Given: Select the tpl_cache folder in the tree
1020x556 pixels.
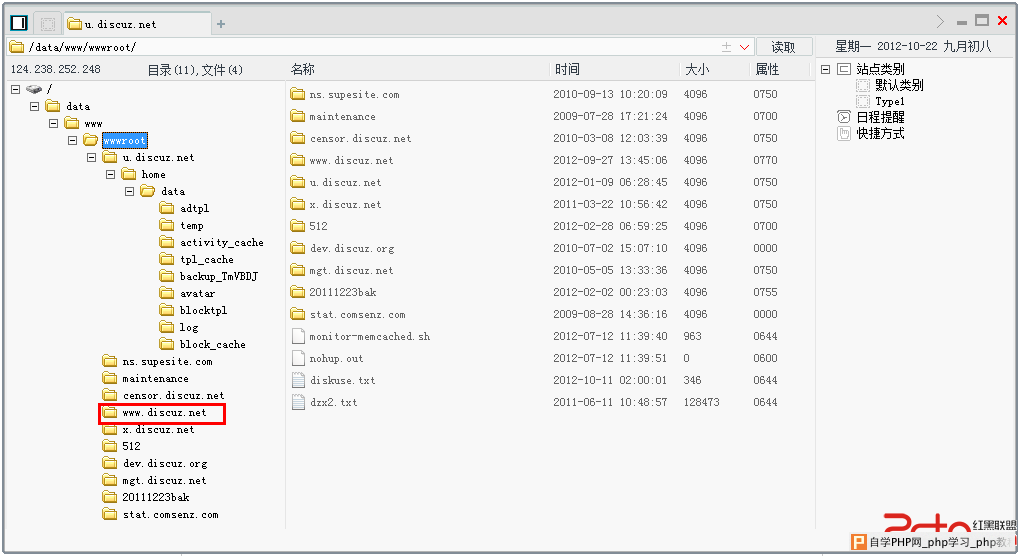Looking at the screenshot, I should coord(207,259).
